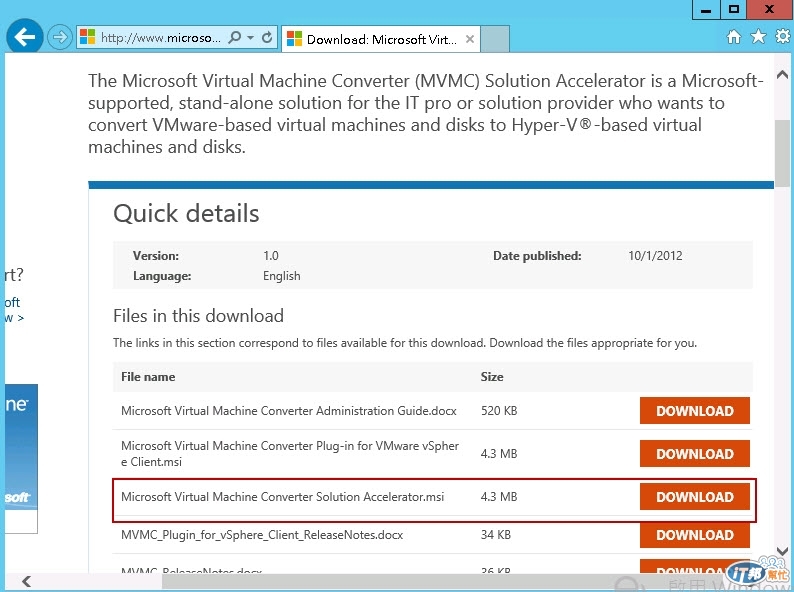794x592 pixels.
Task: Refresh the page with reload icon
Action: (267, 37)
